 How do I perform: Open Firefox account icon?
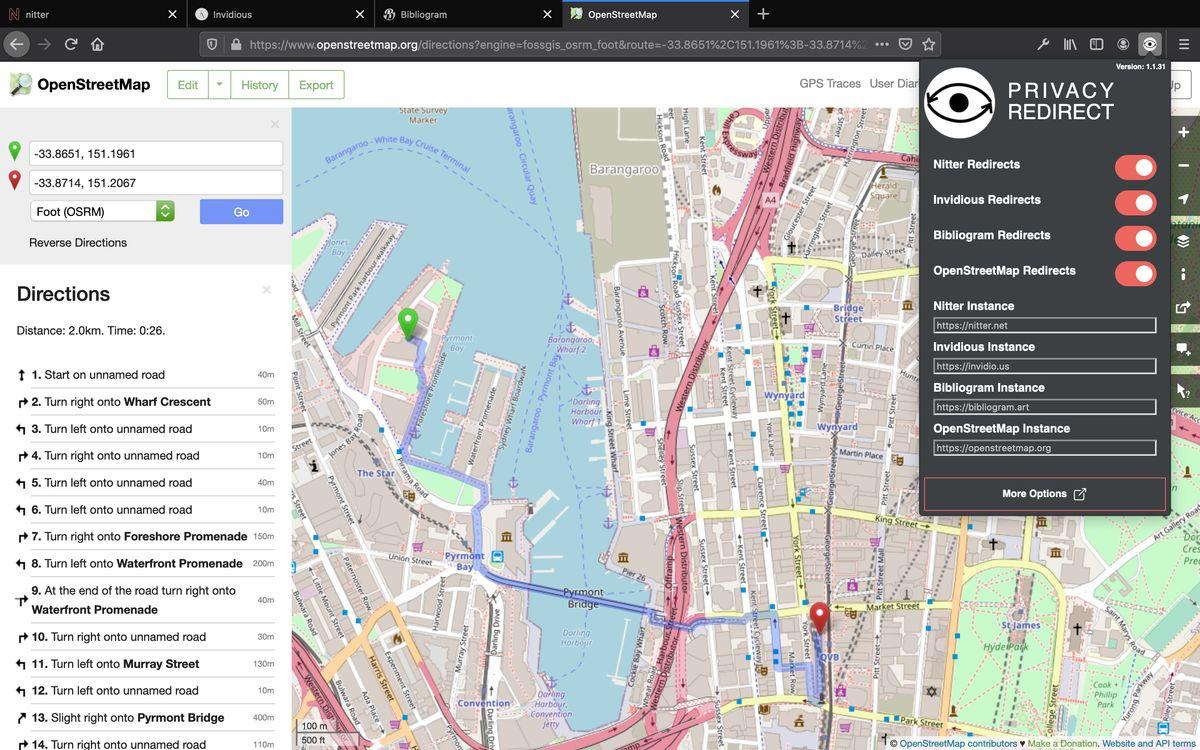[x=1123, y=44]
